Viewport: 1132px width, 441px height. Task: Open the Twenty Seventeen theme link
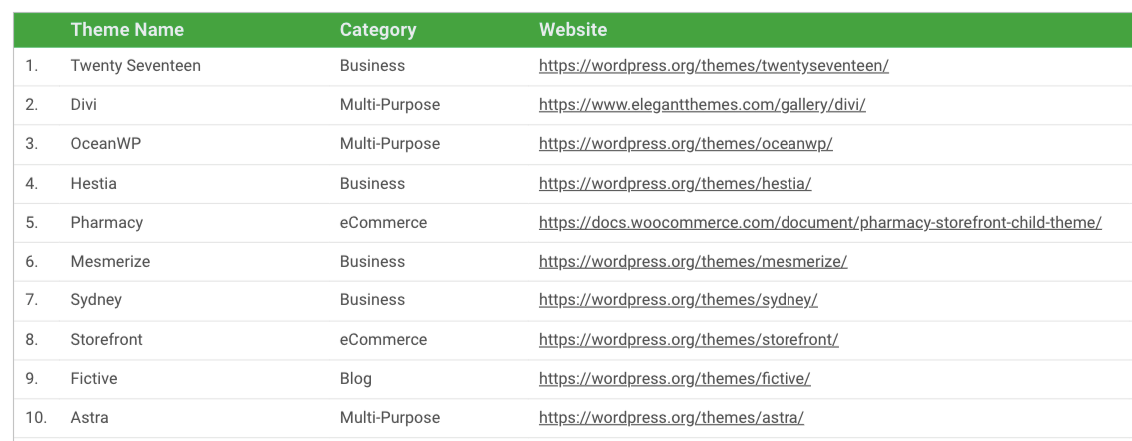[713, 66]
